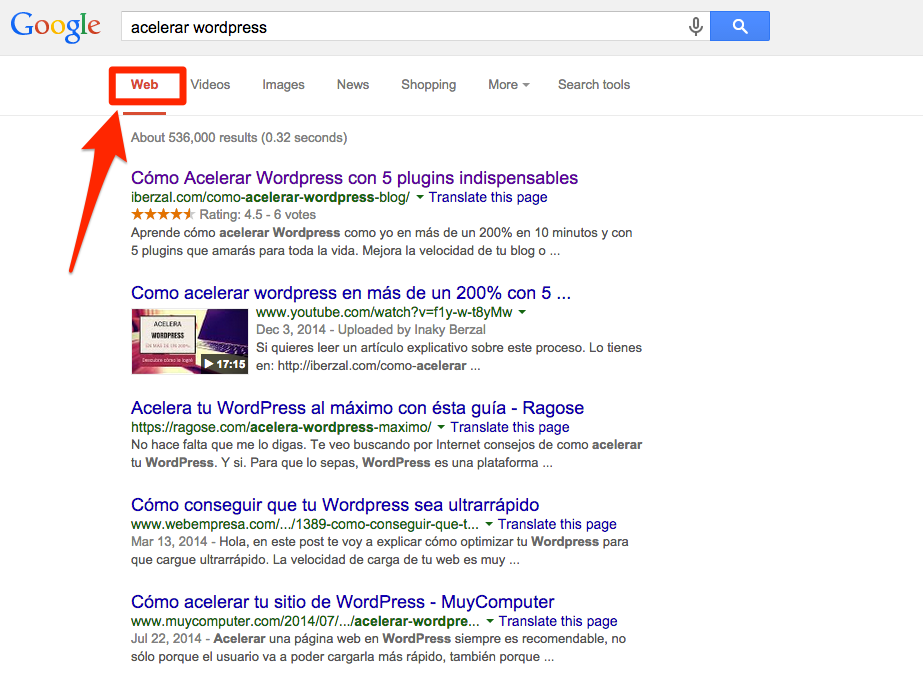Screen dimensions: 923x673
Task: Click the www.webempresa.com URL text
Action: click(x=304, y=524)
